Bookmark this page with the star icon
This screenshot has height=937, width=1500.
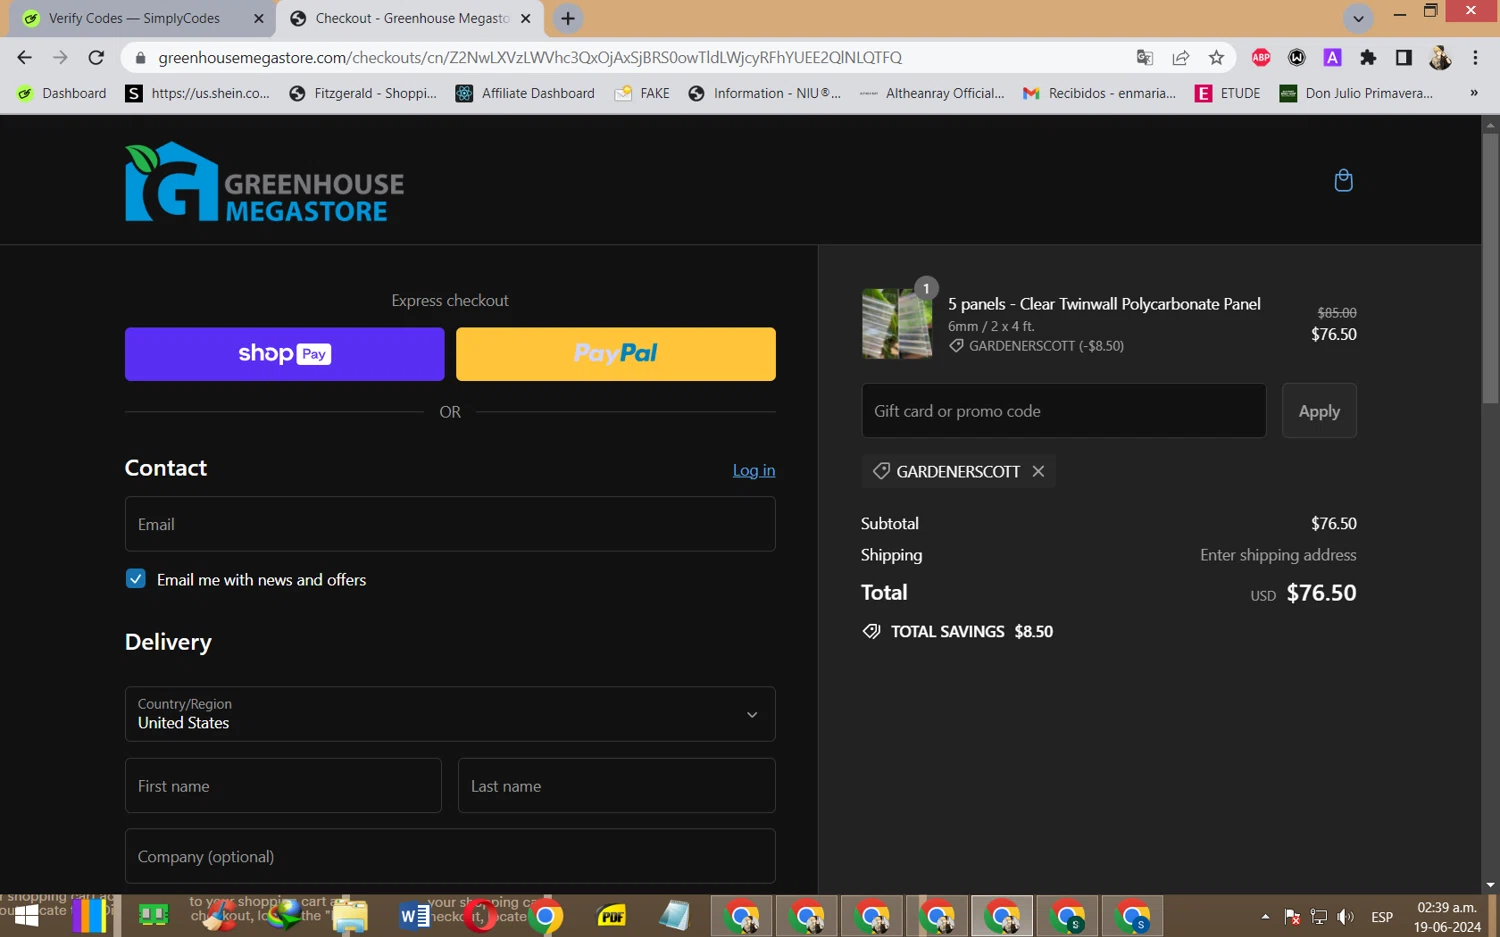pos(1216,58)
